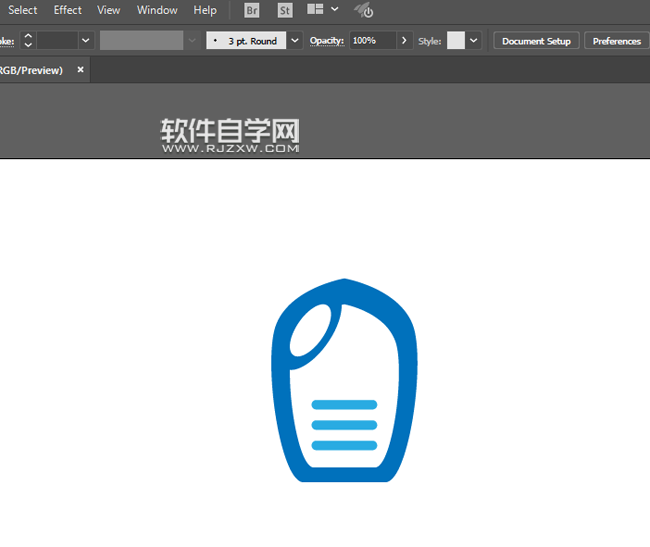Click the Opacity 100% input field

coord(372,41)
